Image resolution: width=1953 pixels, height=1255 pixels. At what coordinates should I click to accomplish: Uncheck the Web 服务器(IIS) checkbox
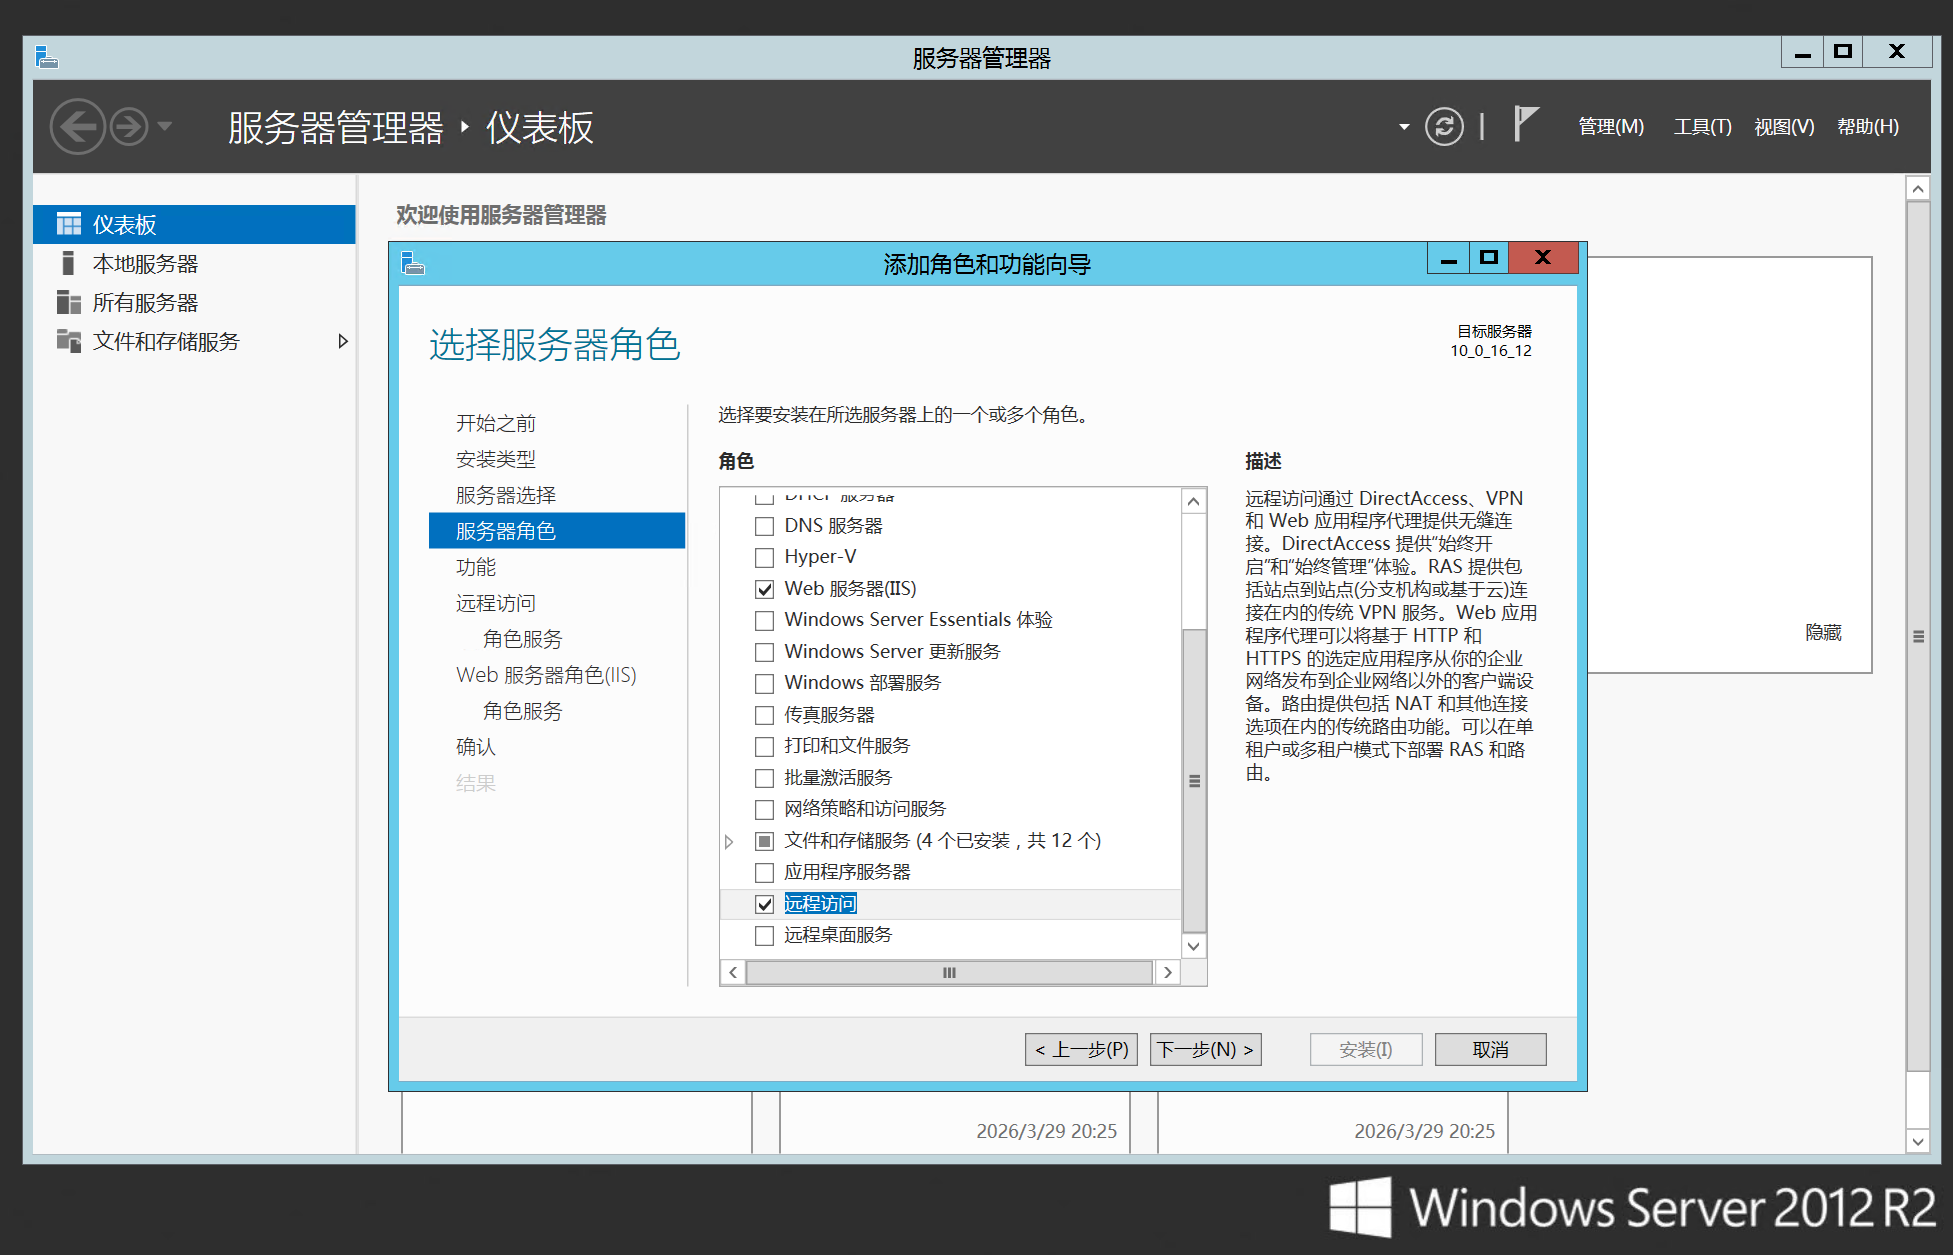pyautogui.click(x=765, y=589)
